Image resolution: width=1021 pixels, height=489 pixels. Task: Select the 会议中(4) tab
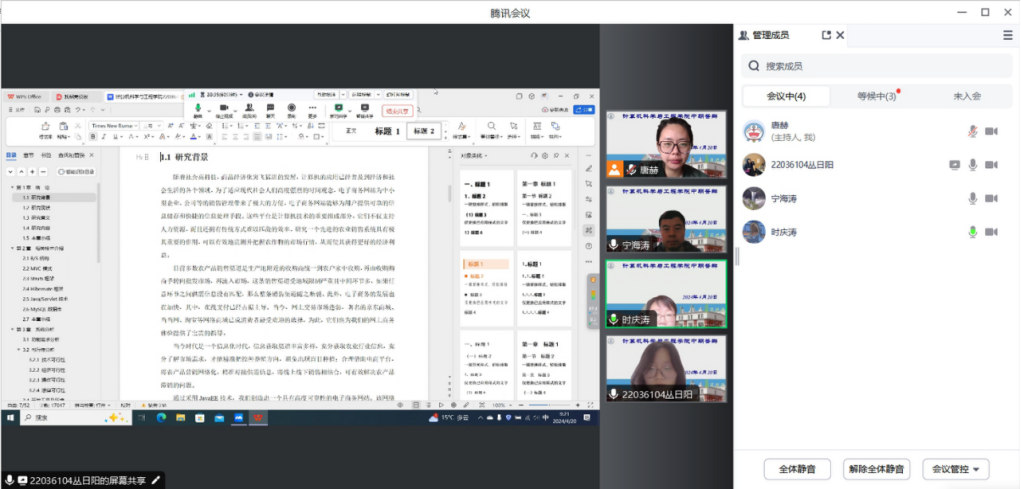click(785, 96)
